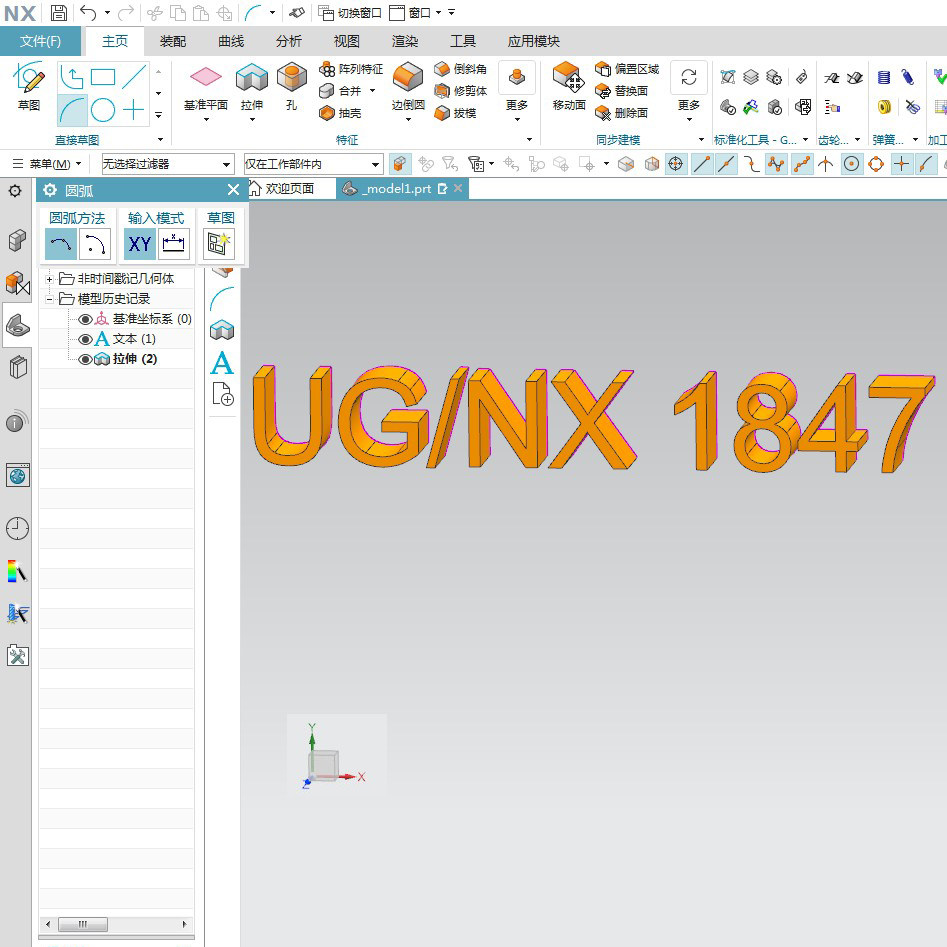This screenshot has width=947, height=947.
Task: Select the 拉伸 (2) tree node
Action: (x=135, y=359)
